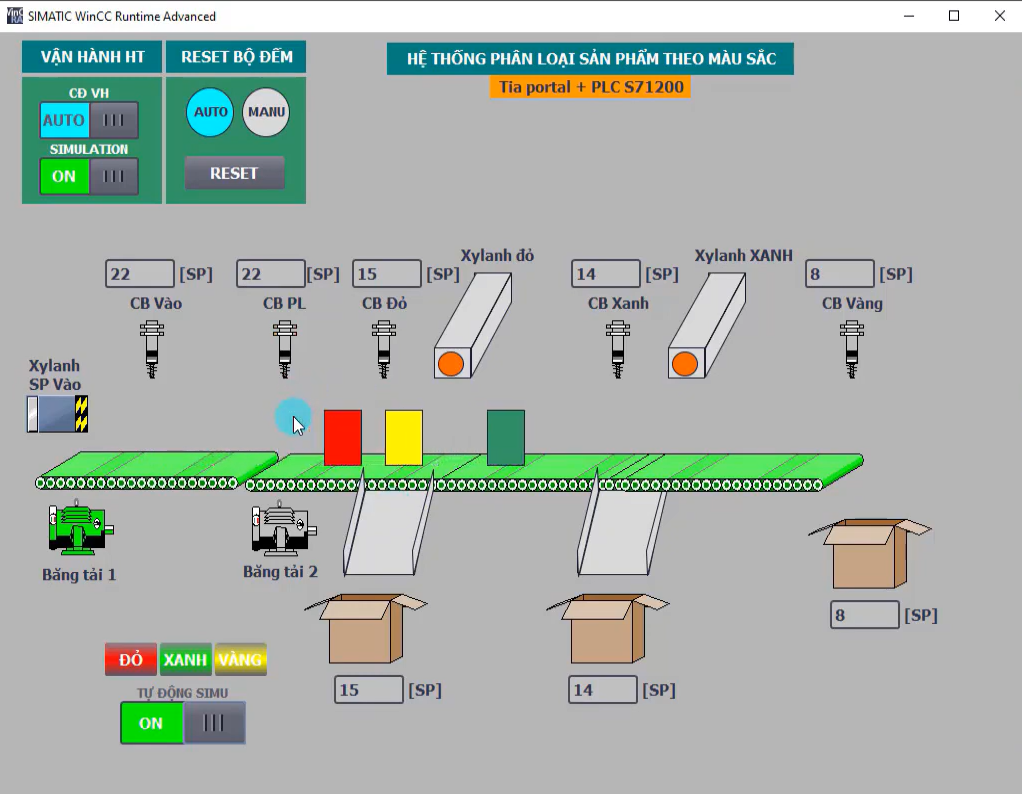
Task: Set CĐ VH switch to AUTO
Action: 65,120
